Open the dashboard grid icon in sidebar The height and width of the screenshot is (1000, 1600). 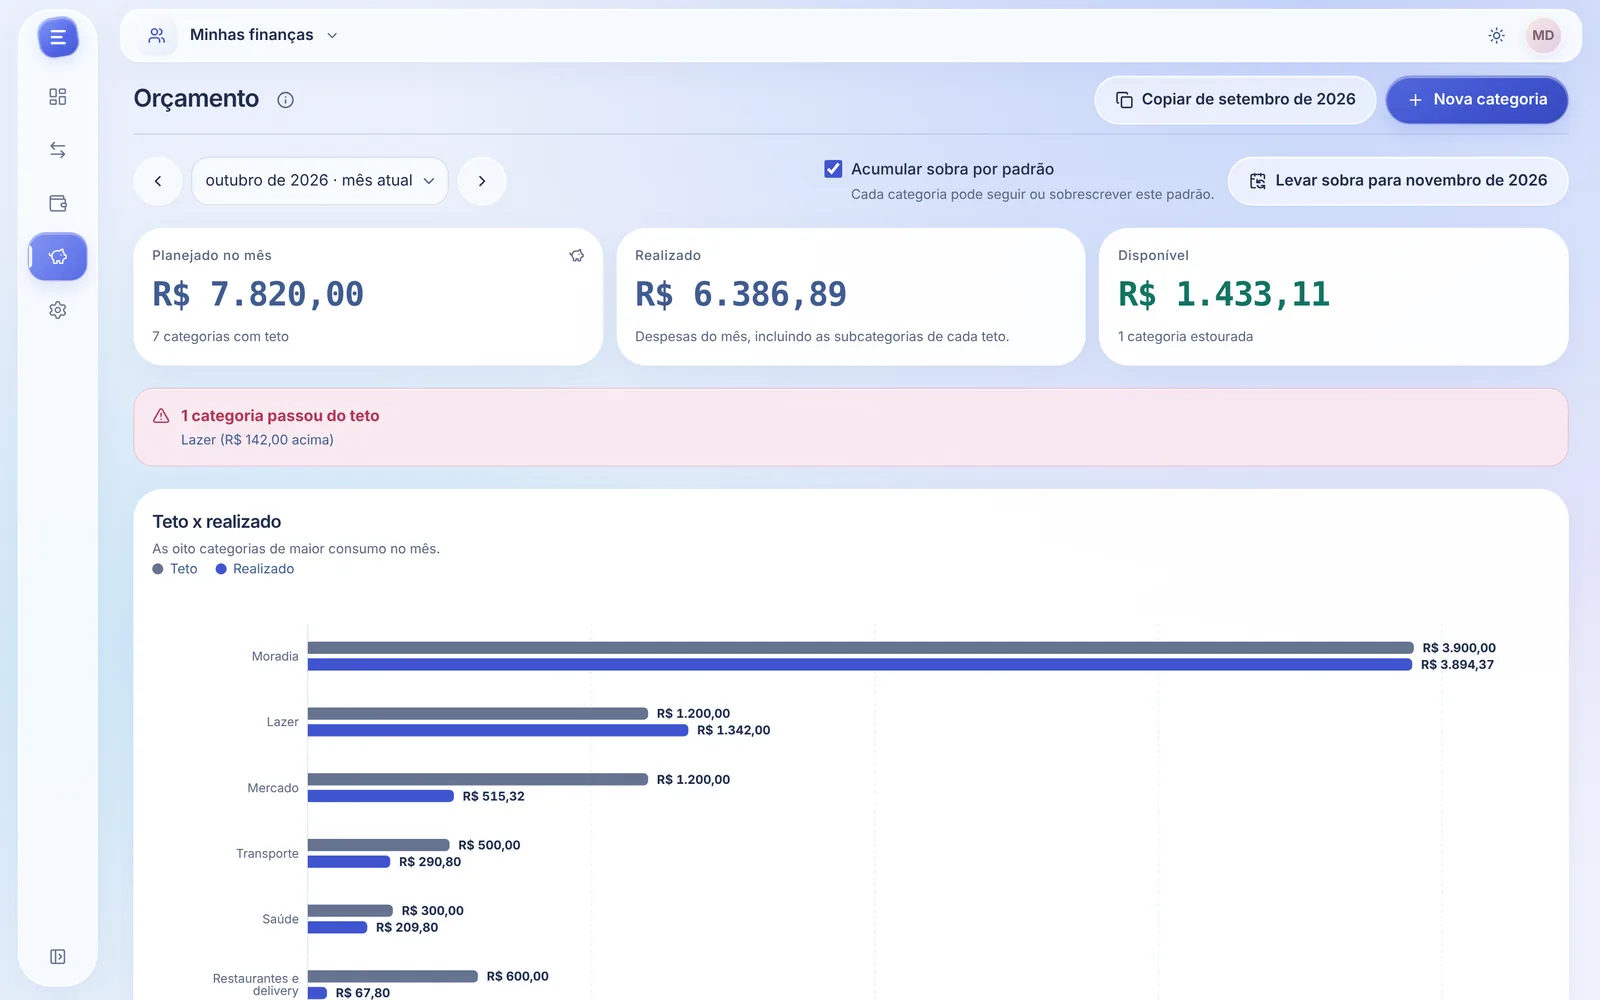click(58, 97)
